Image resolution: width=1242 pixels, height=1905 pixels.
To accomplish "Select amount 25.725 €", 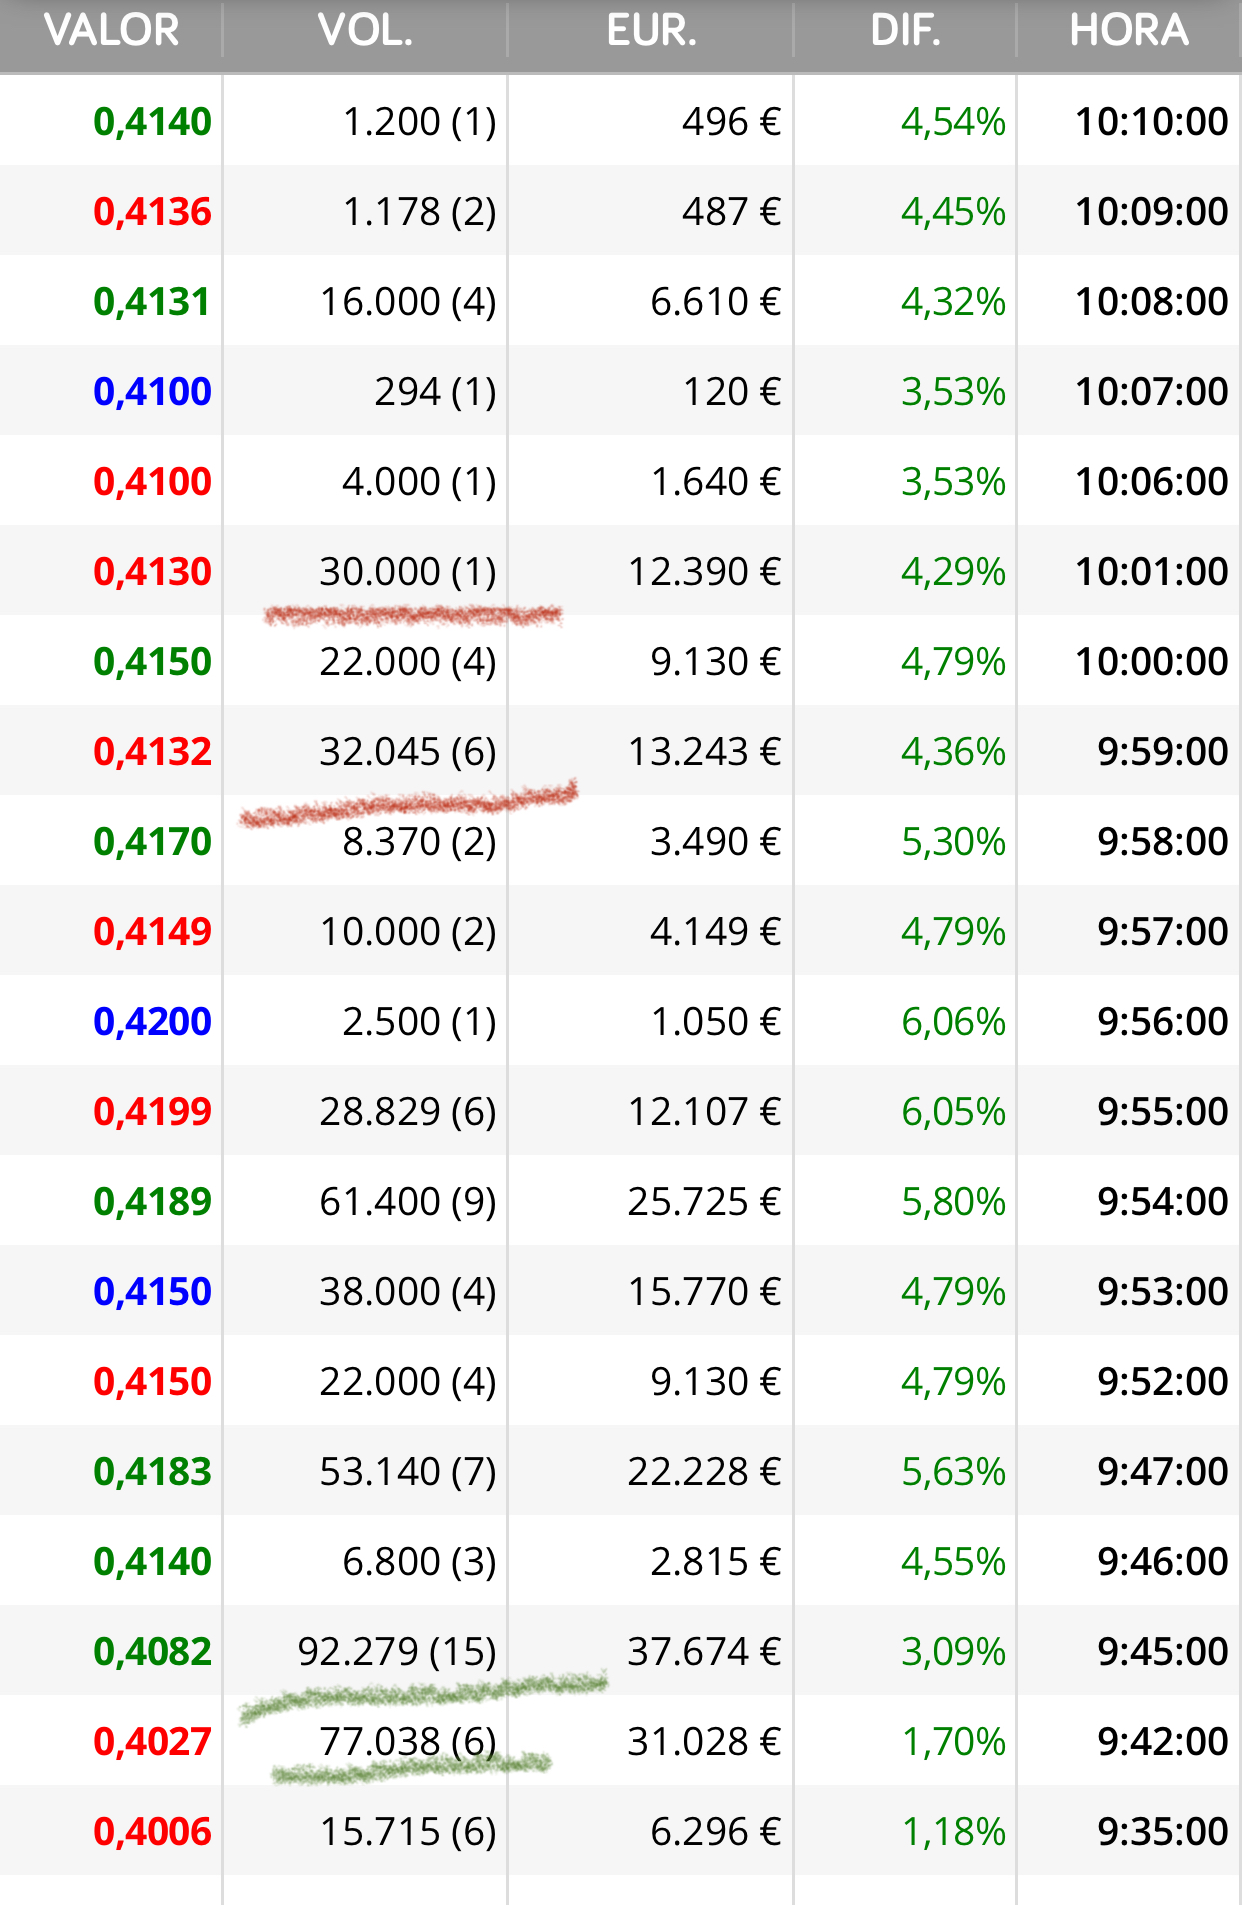I will coord(704,1202).
